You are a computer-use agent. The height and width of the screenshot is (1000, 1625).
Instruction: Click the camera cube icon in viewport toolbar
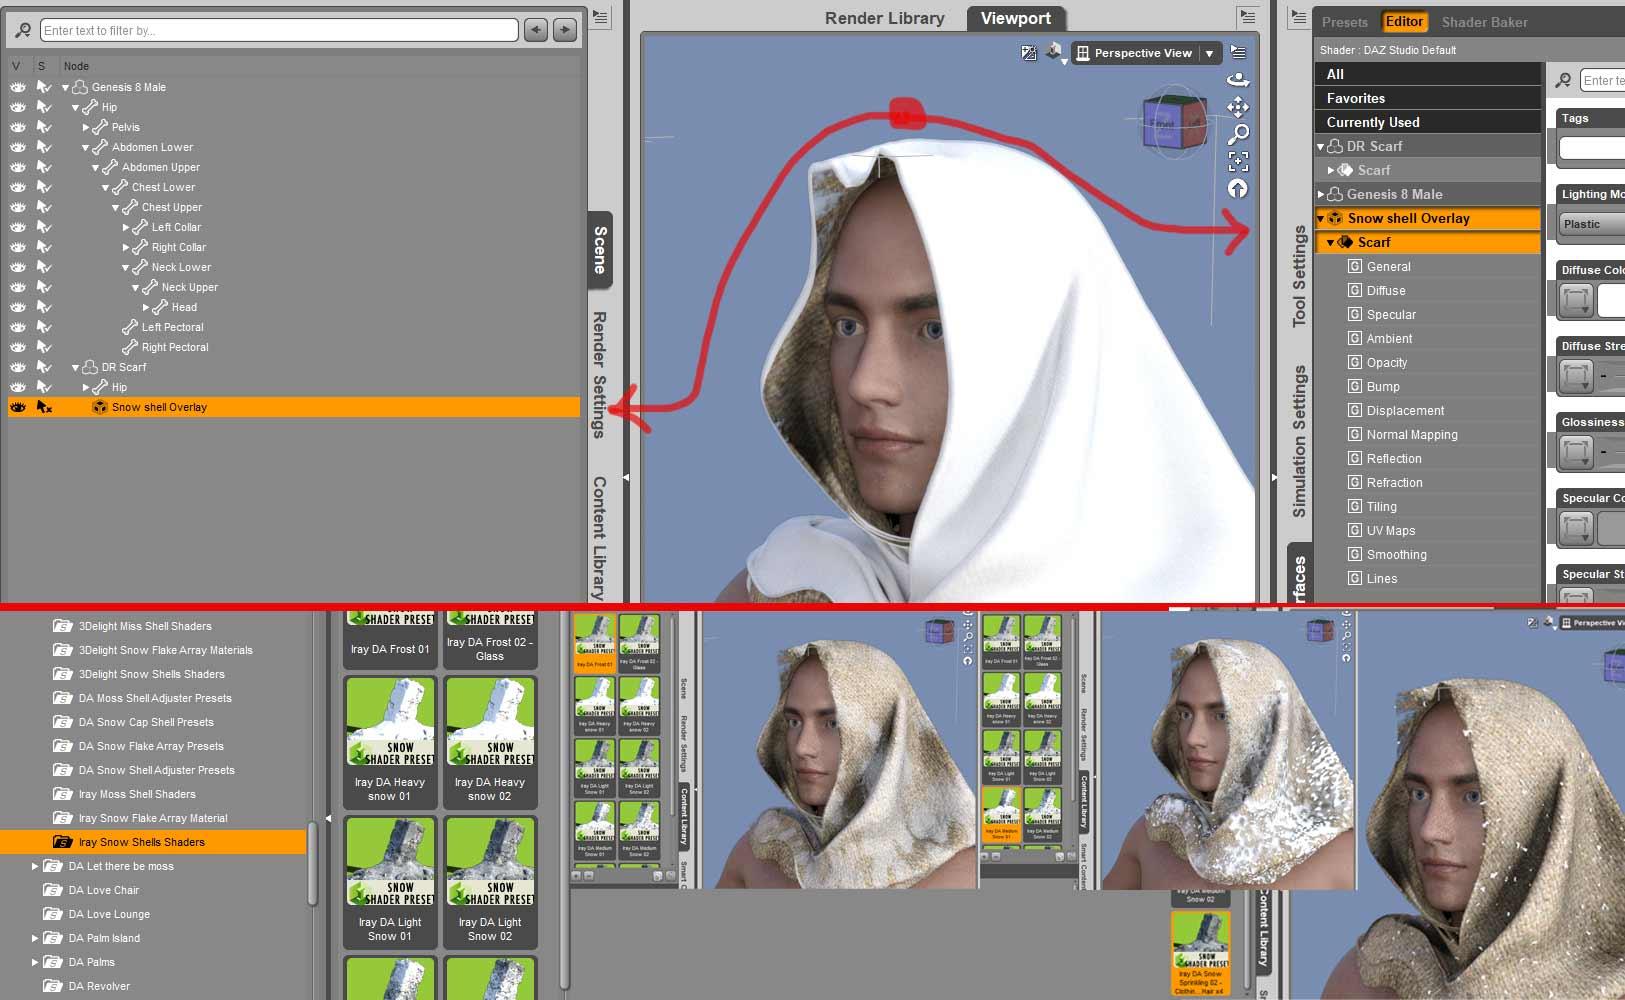[x=1055, y=52]
